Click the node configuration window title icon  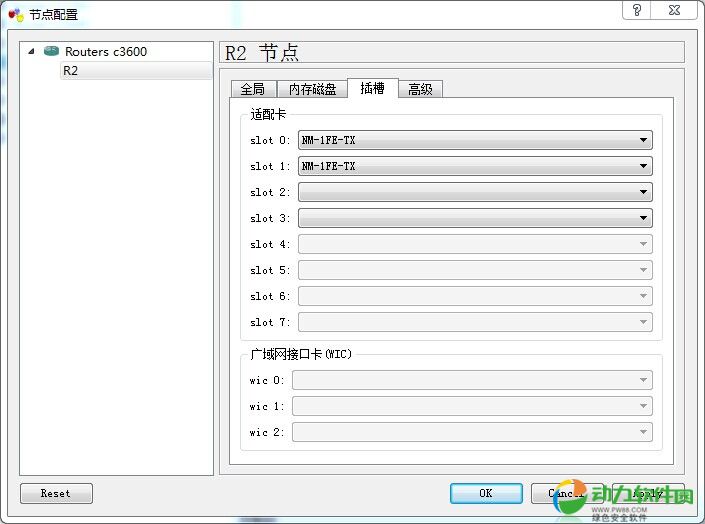15,14
